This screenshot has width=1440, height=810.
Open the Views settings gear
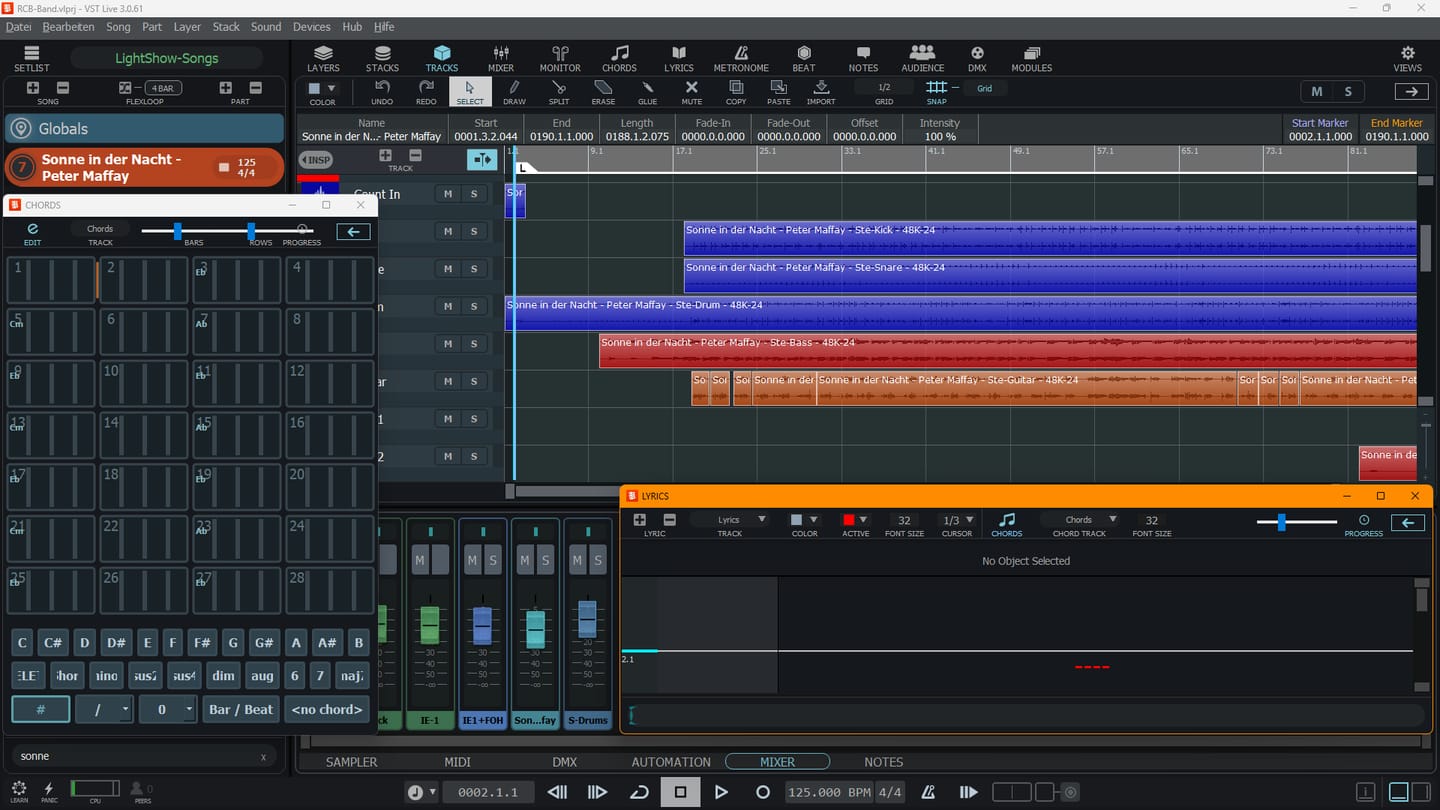click(x=1407, y=58)
